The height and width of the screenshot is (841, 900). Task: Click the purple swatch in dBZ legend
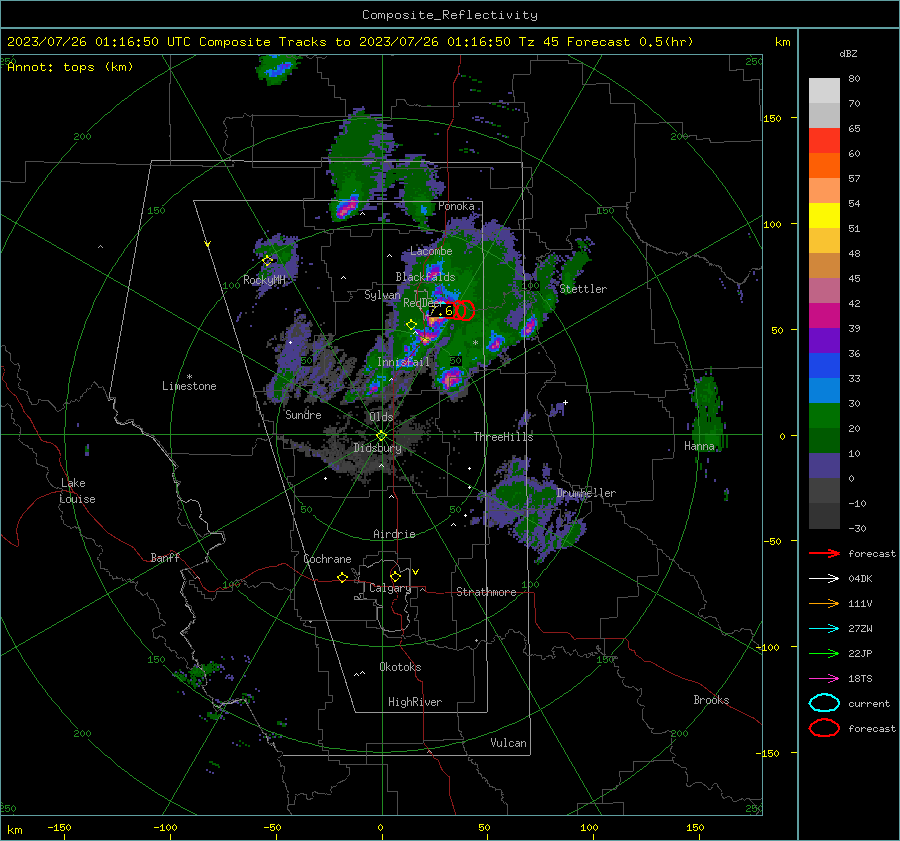(x=824, y=341)
